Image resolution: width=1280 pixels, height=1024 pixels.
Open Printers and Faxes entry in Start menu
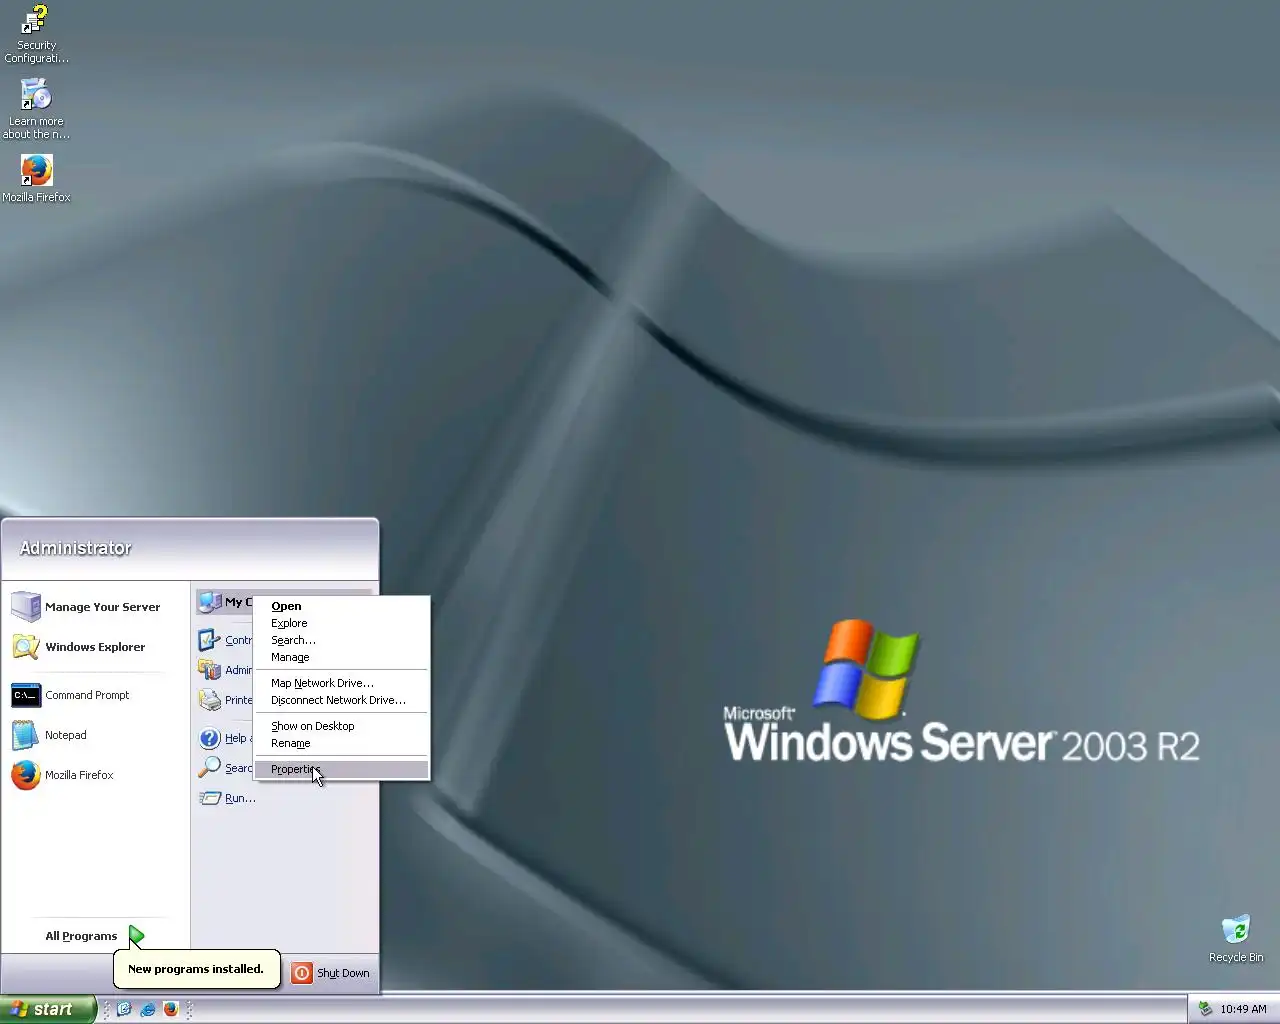[x=225, y=700]
